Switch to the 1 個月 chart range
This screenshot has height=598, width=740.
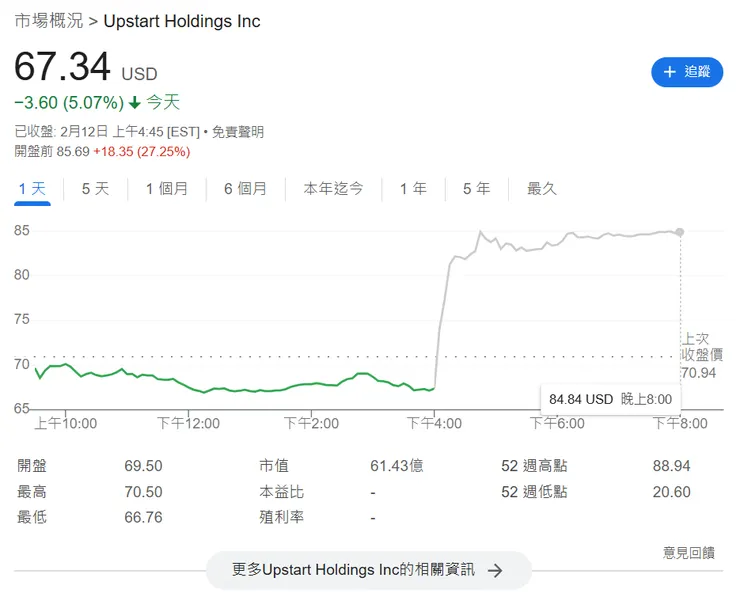[x=166, y=189]
